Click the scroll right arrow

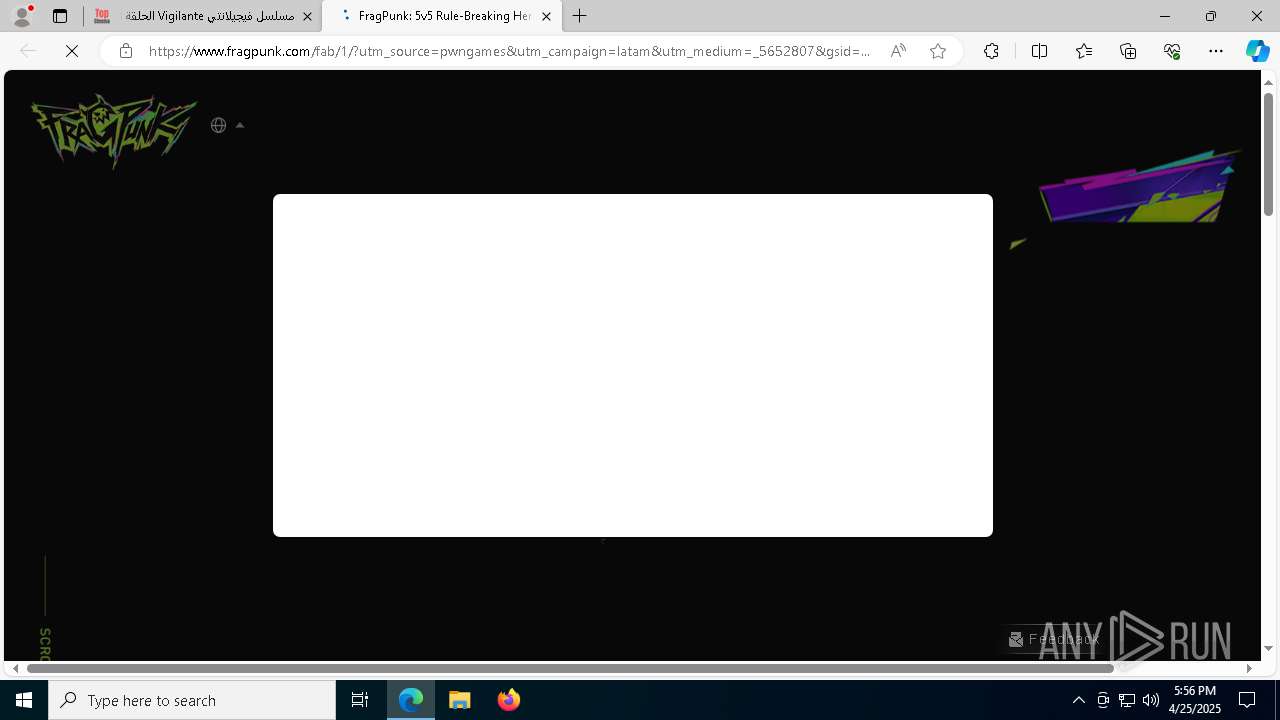tap(1249, 668)
